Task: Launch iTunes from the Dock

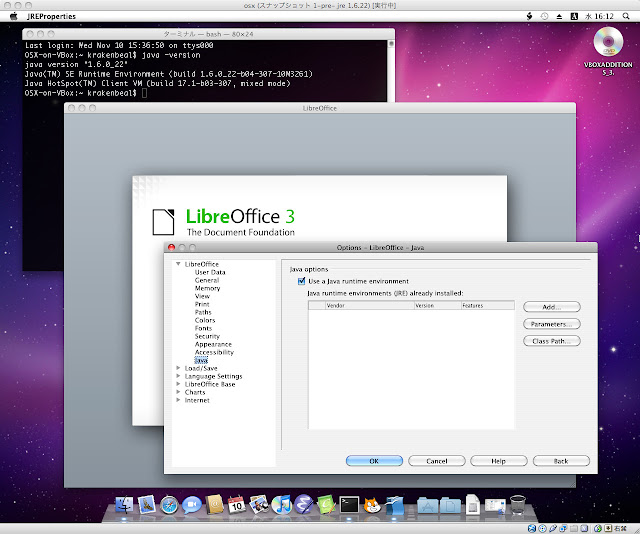Action: [x=282, y=505]
